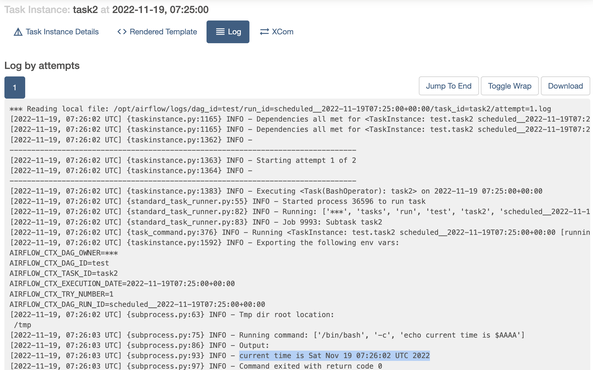
Task: Select log attempt number 1
Action: click(15, 87)
